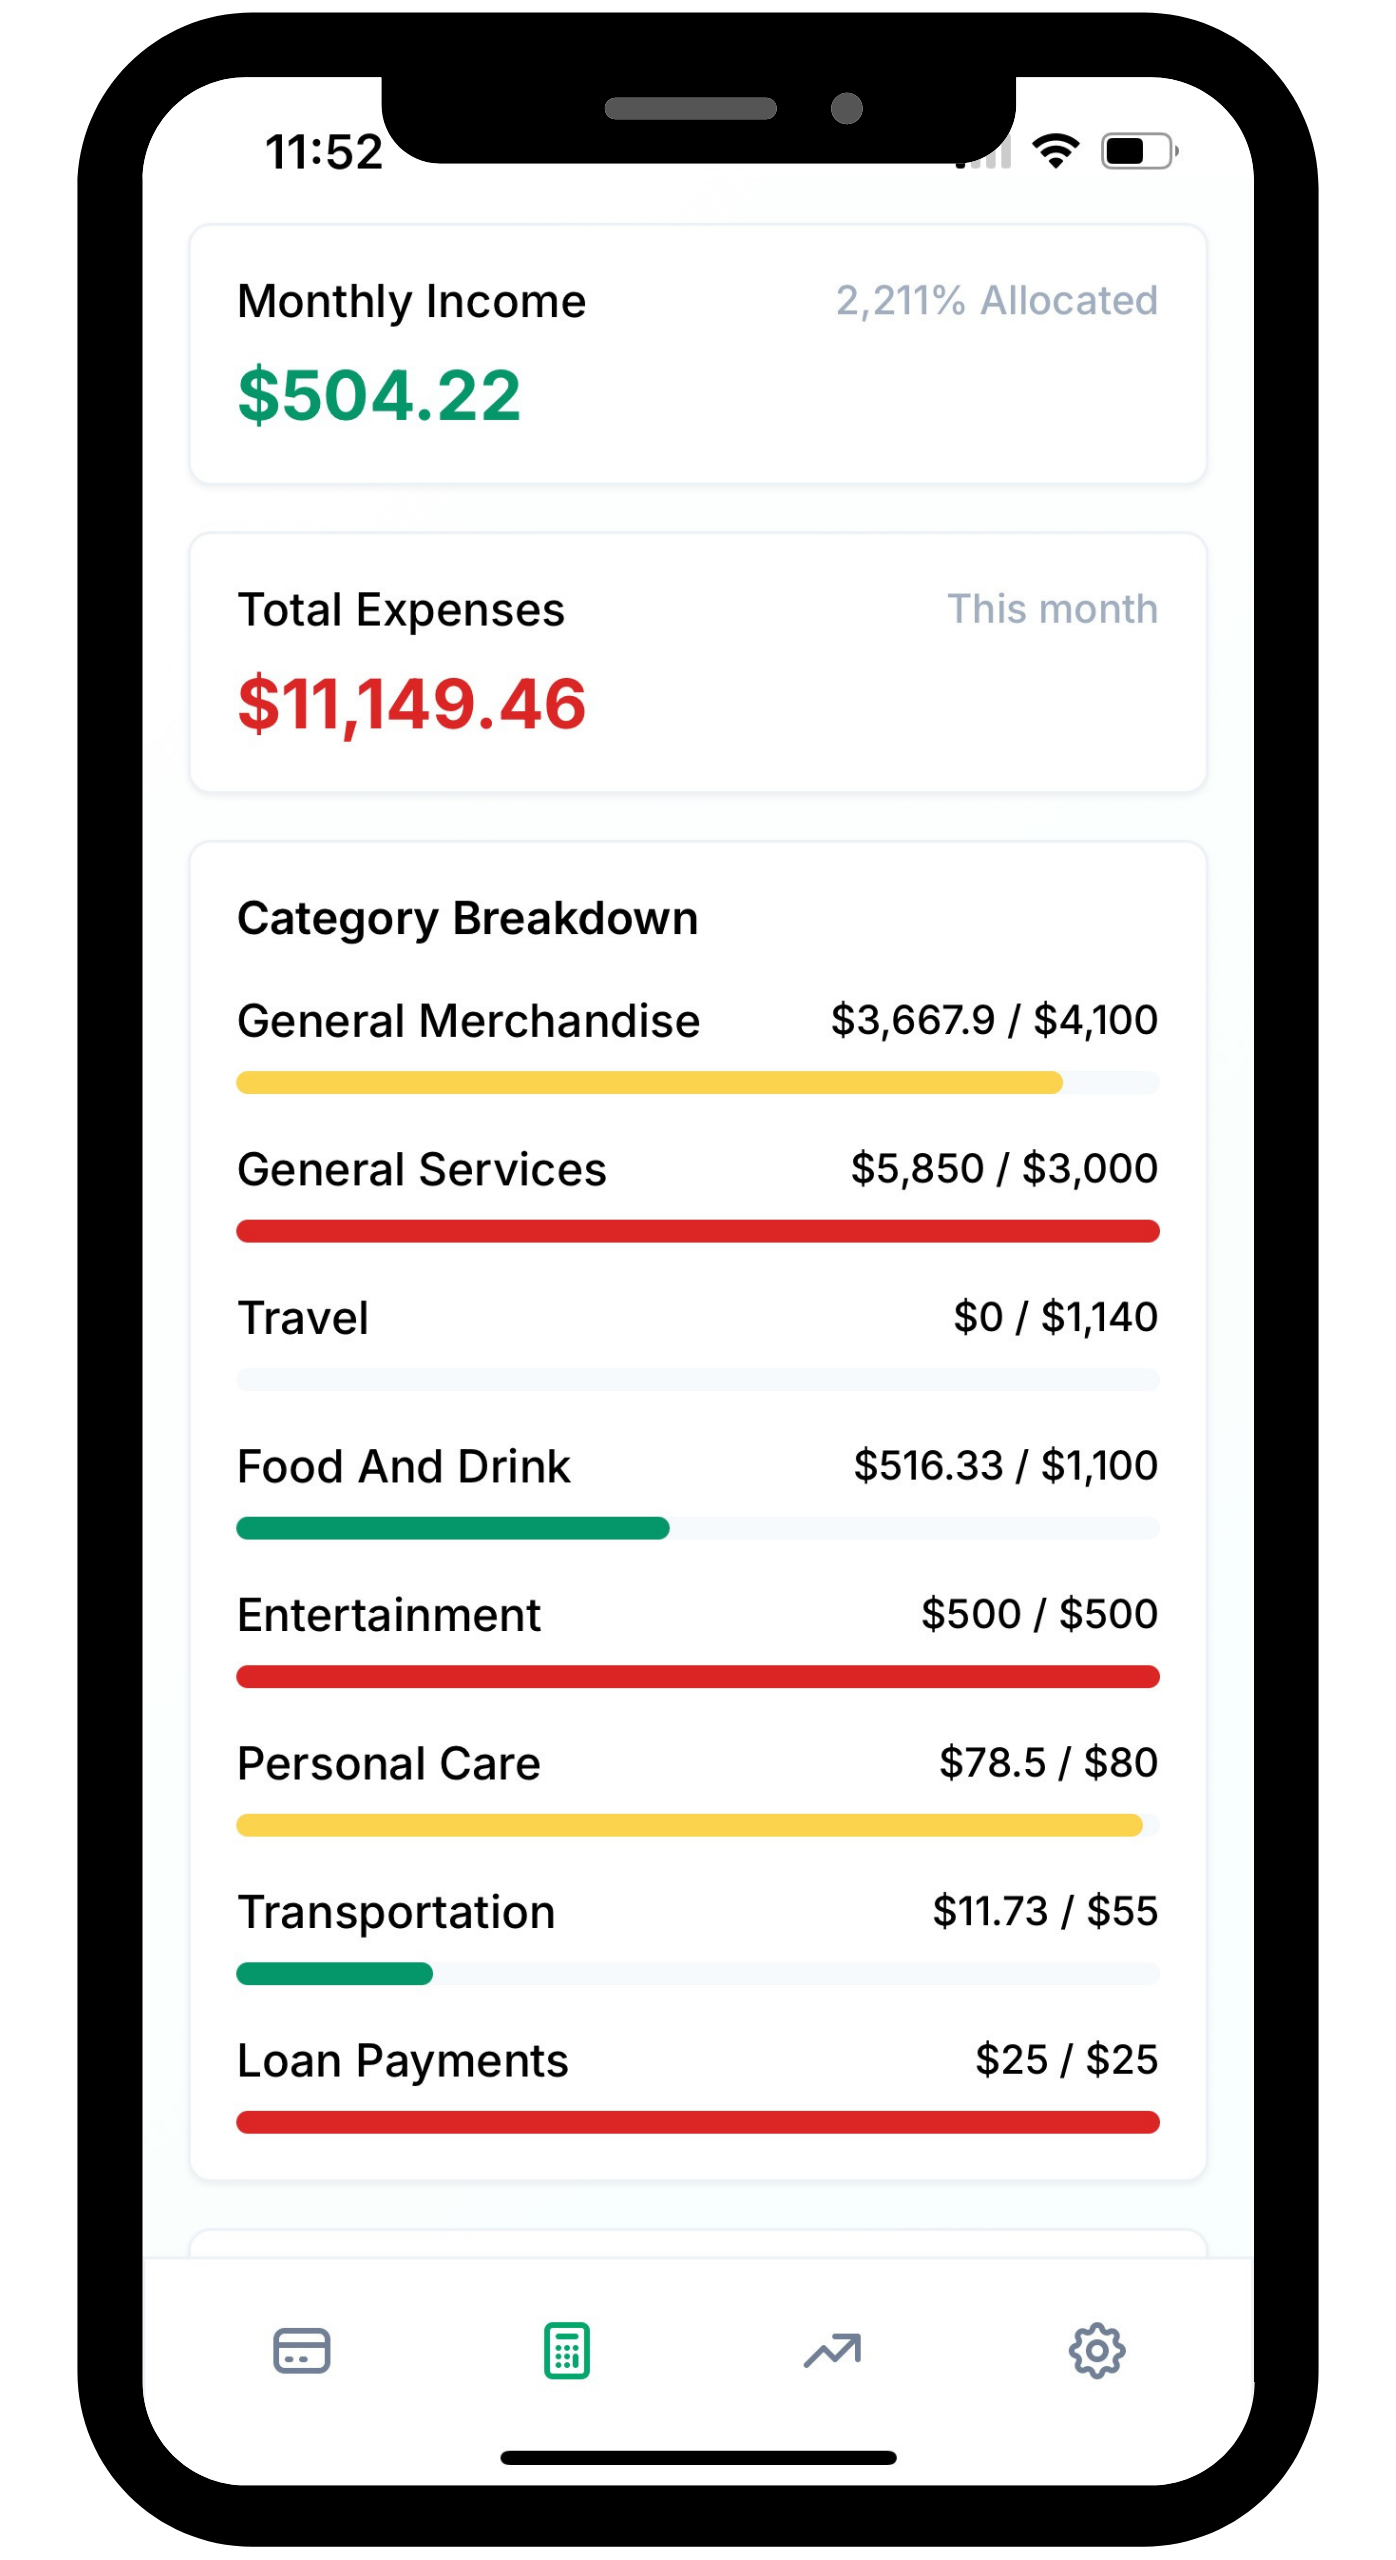Viewport: 1396px width, 2560px height.
Task: Tap the This month label
Action: coord(1052,609)
